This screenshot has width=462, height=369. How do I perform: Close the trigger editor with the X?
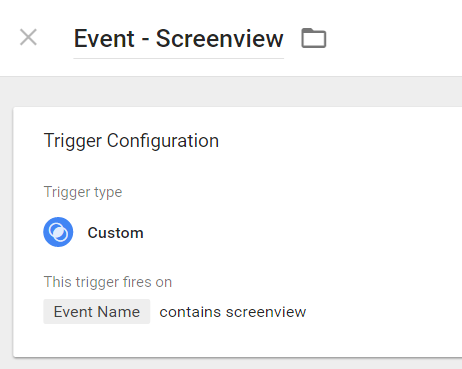coord(28,37)
